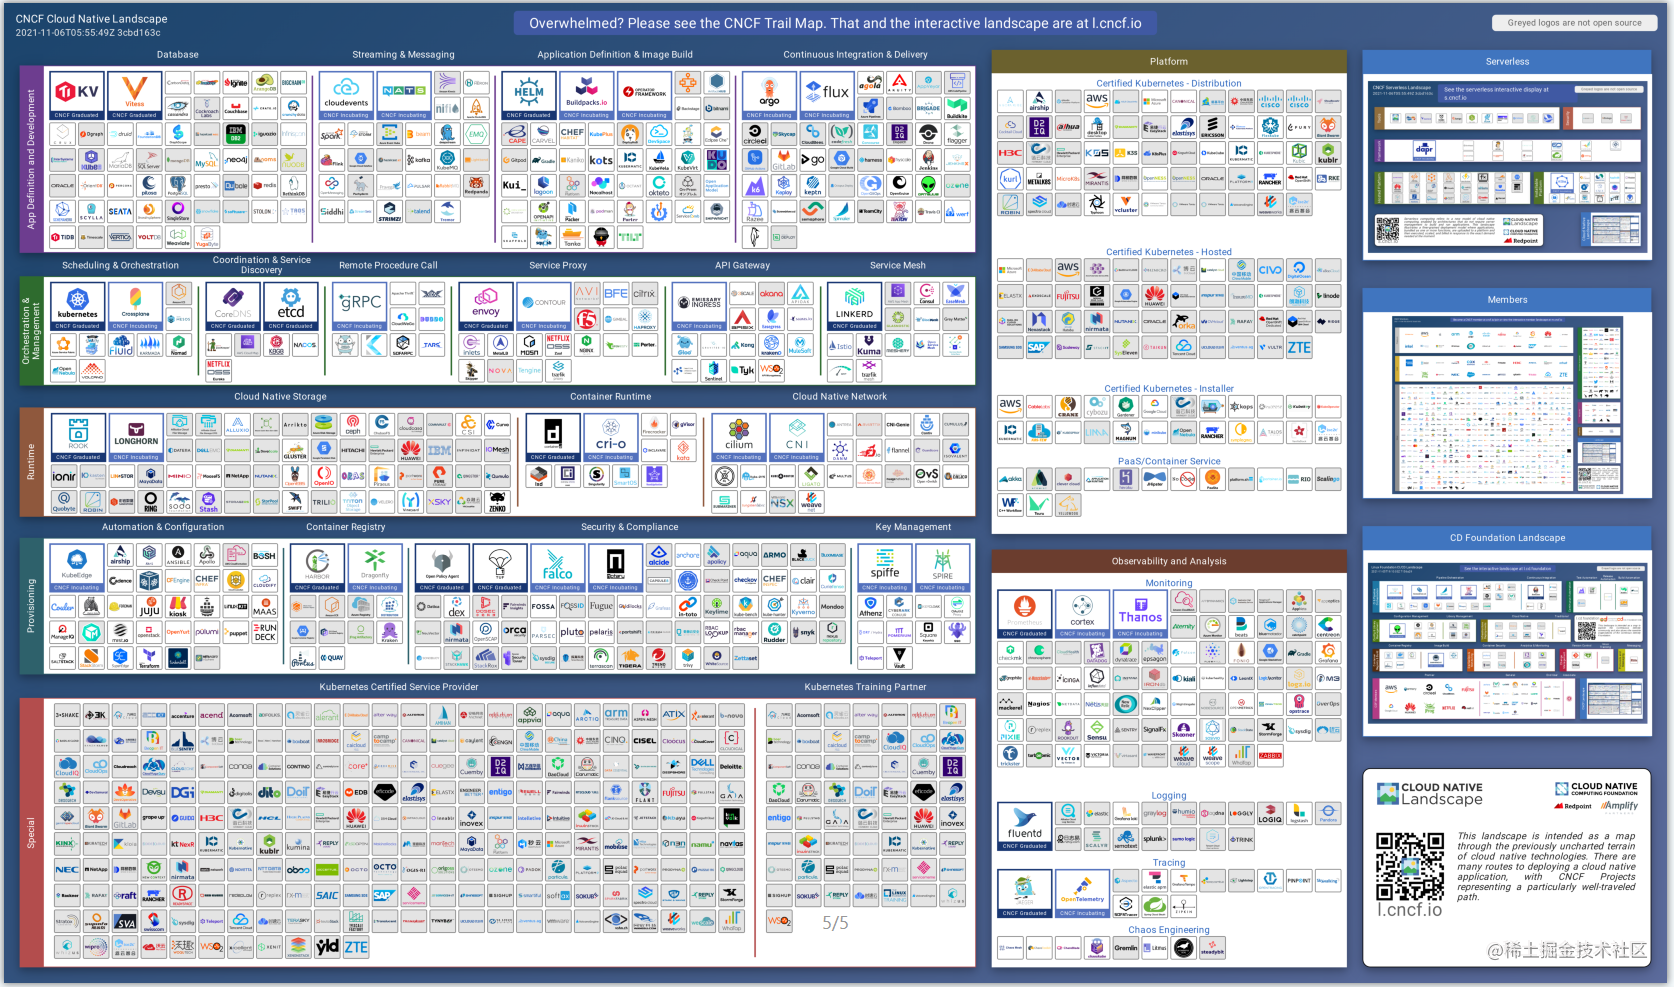The image size is (1674, 987).
Task: Click 'Certified Kubernetes - Distribution' heading
Action: (x=1169, y=84)
